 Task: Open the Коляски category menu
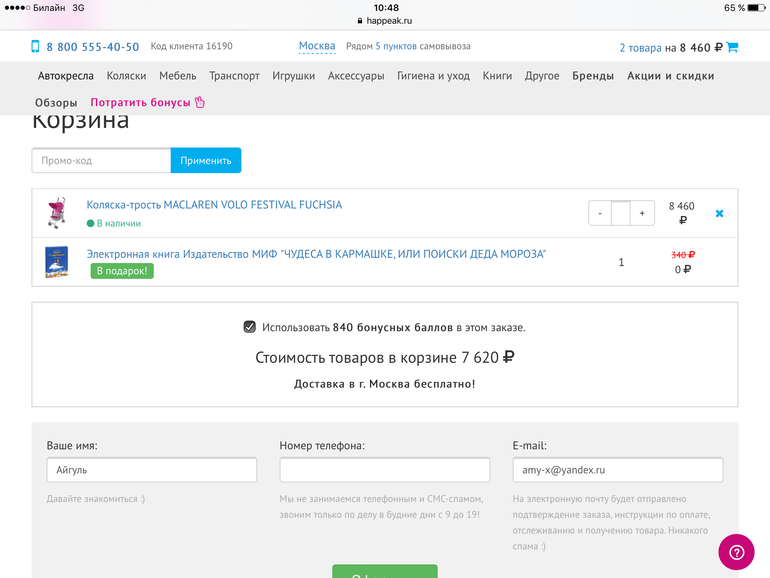(127, 76)
